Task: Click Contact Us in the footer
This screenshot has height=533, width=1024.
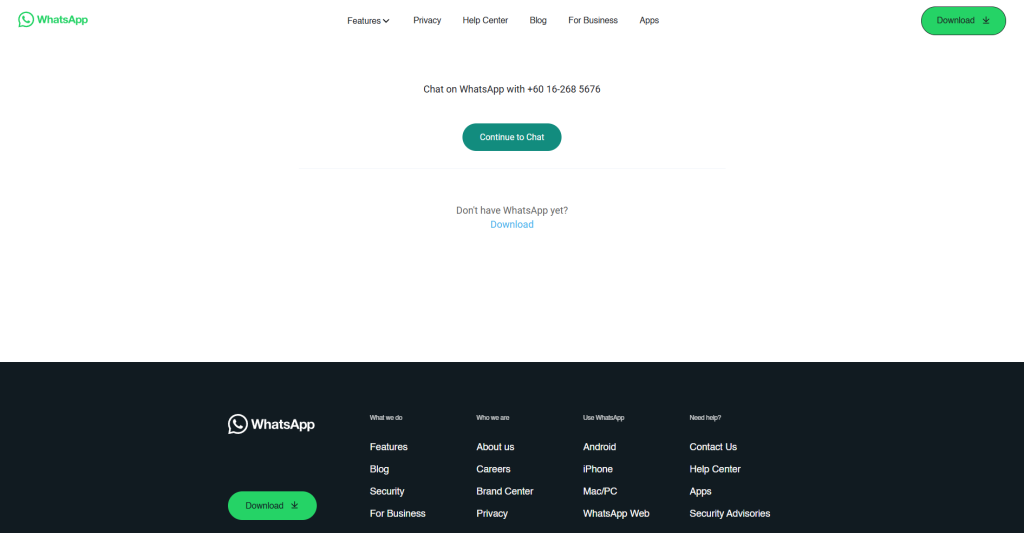Action: [x=713, y=447]
